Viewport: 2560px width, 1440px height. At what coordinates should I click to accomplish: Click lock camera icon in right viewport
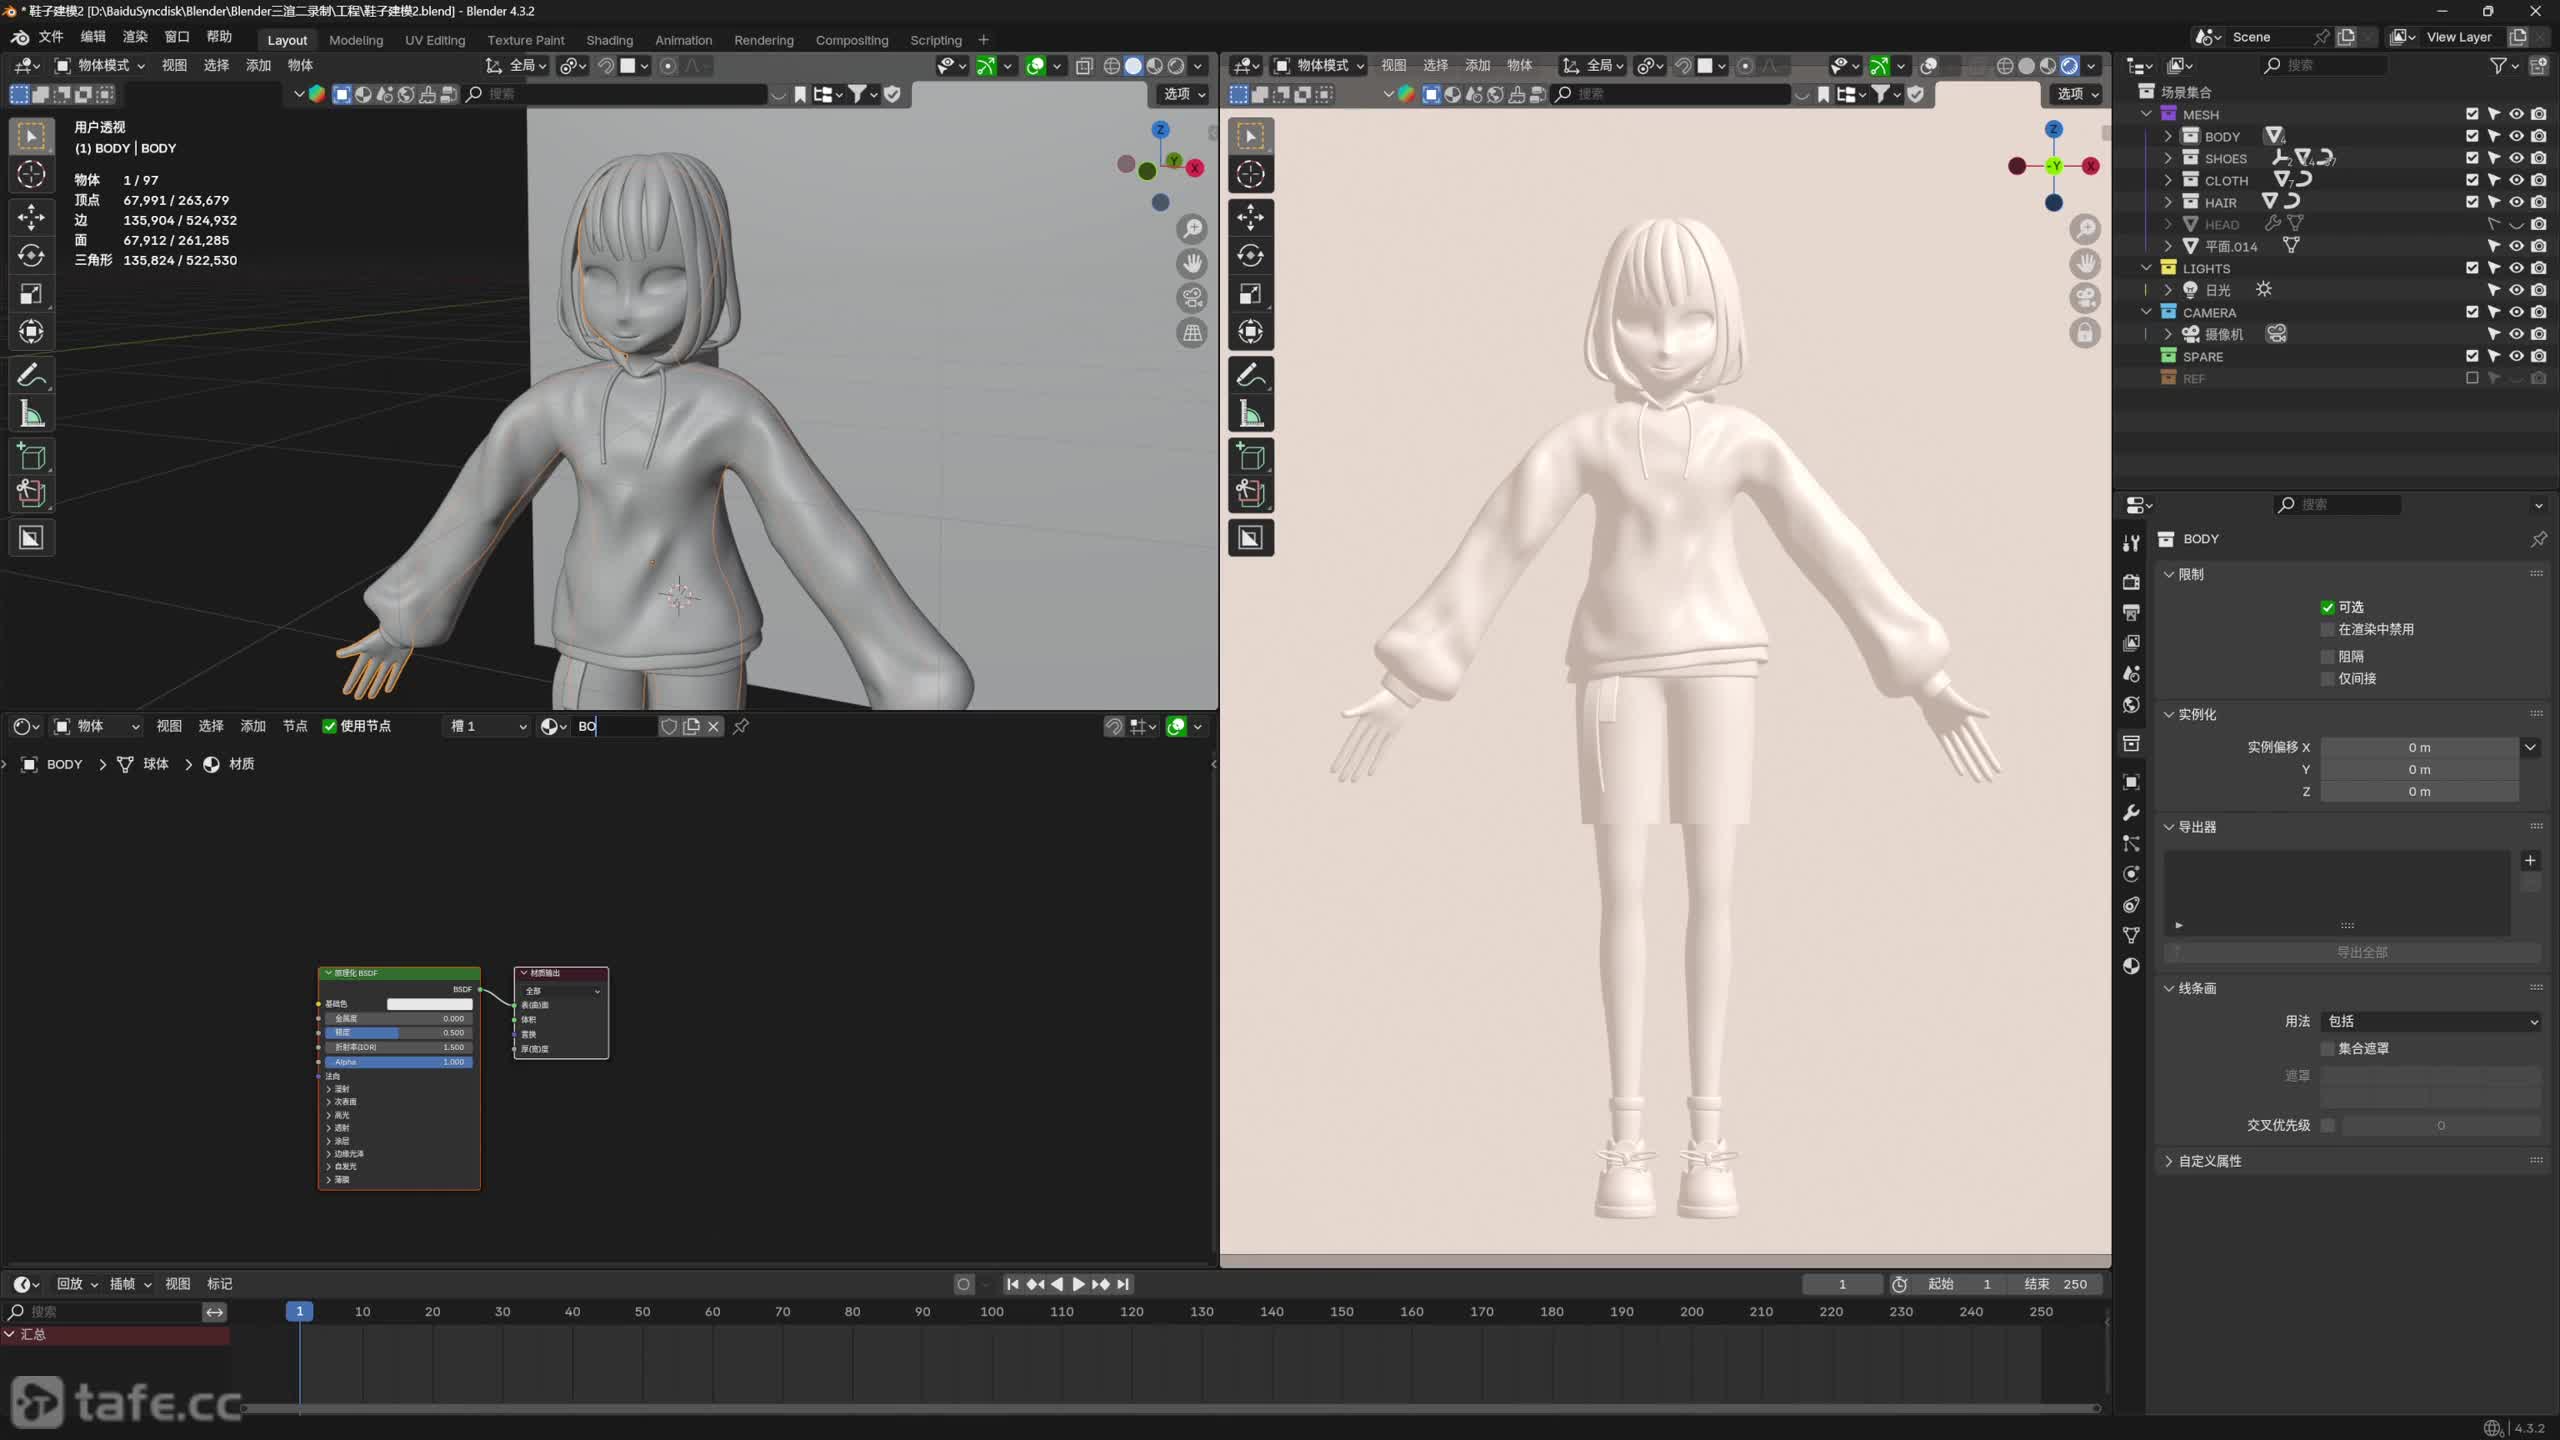[x=2084, y=333]
